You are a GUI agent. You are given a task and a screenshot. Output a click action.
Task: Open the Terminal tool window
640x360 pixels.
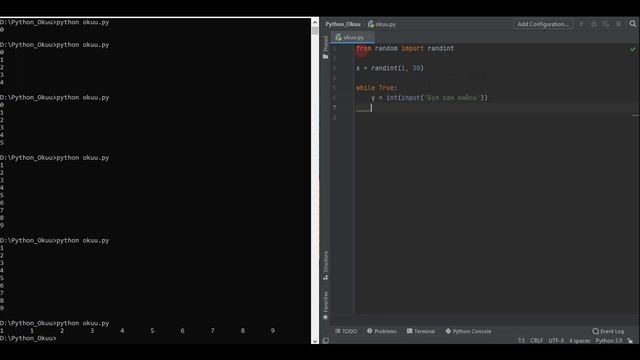(x=421, y=331)
